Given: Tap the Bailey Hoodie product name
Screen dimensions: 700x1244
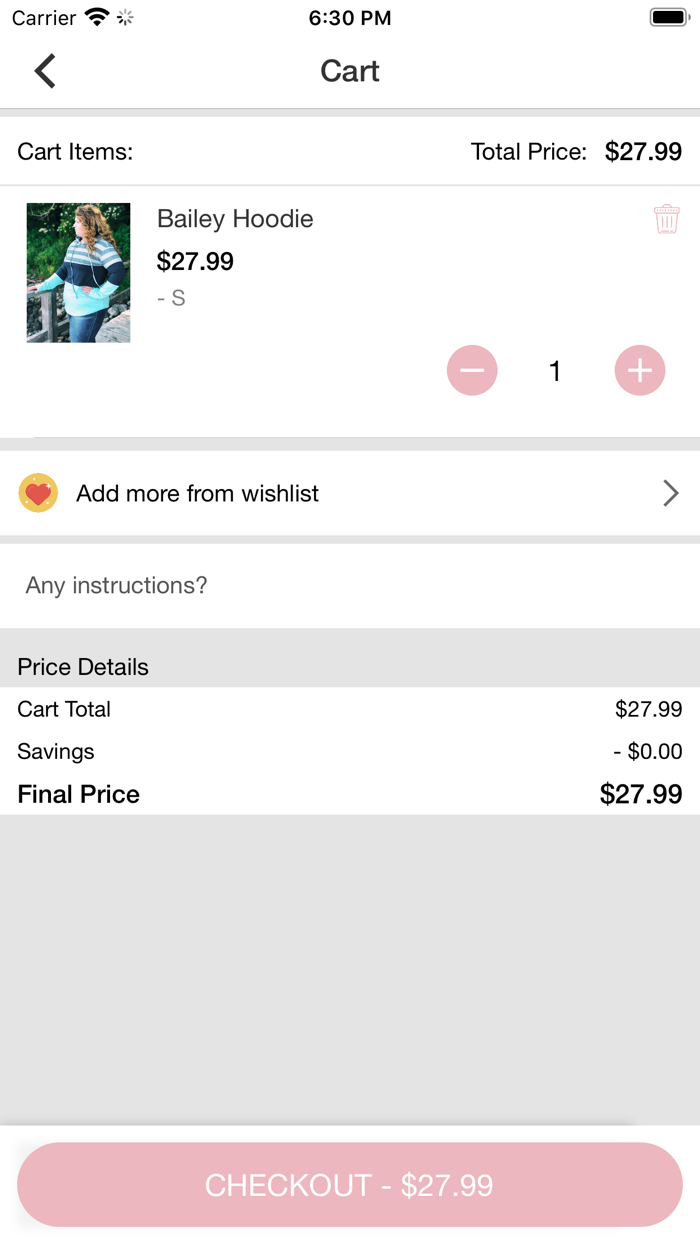Looking at the screenshot, I should click(x=235, y=219).
